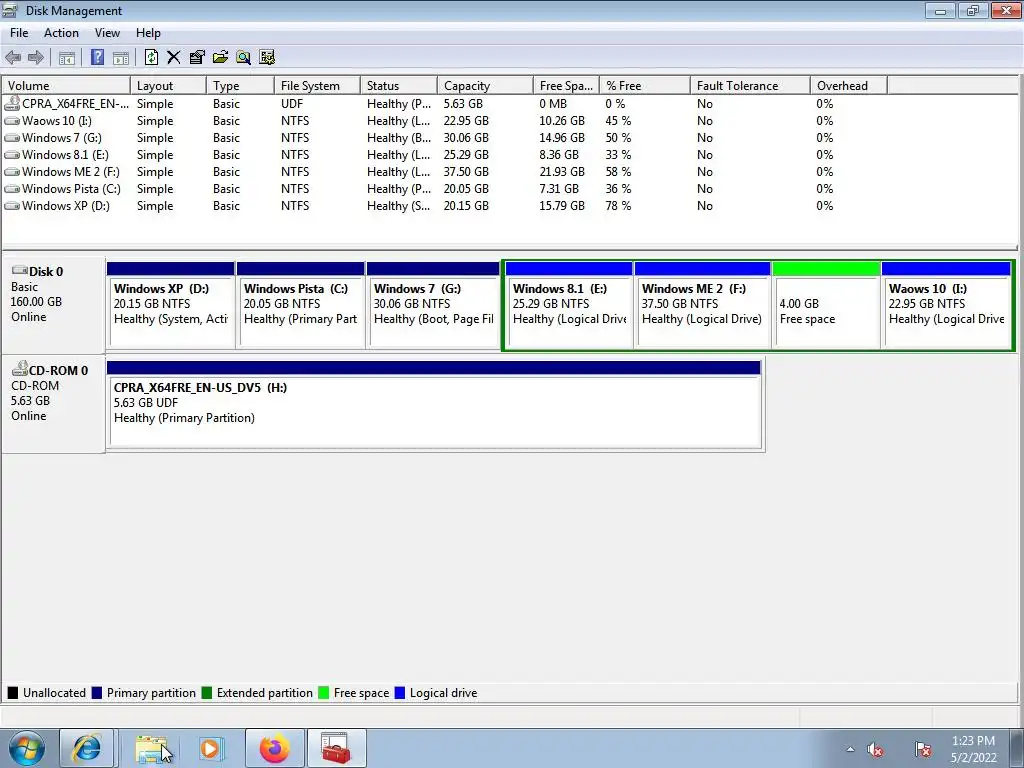The height and width of the screenshot is (768, 1024).
Task: Open the Help menu
Action: [x=148, y=33]
